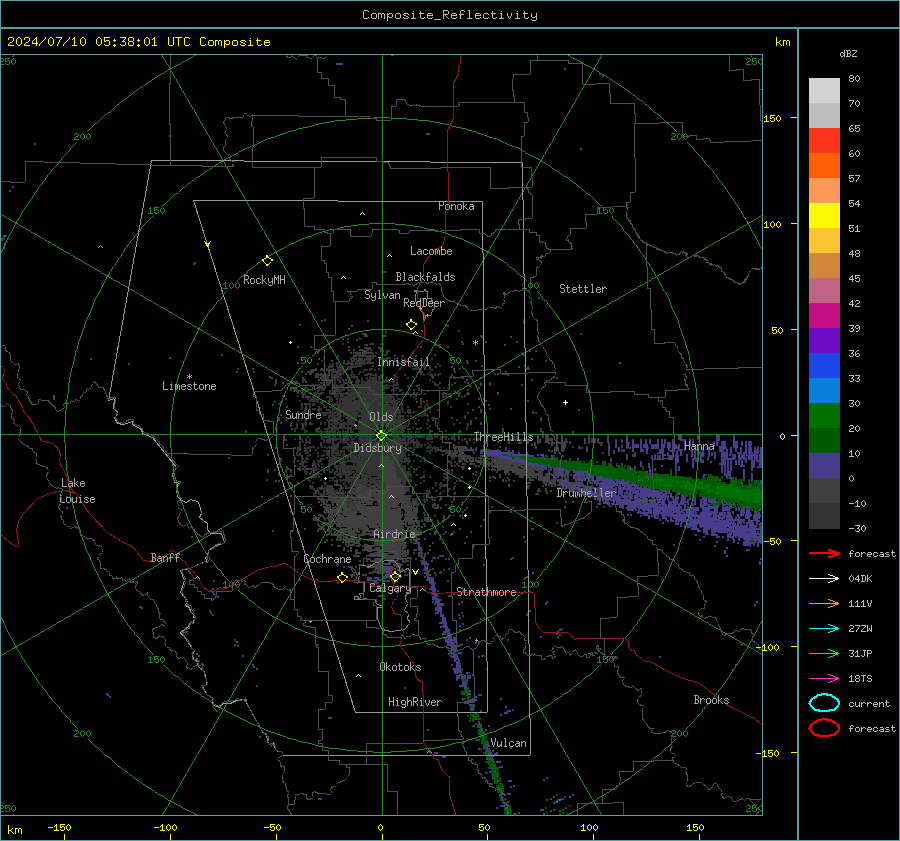Click the green 31JP arrow in legend
This screenshot has height=841, width=900.
[824, 653]
